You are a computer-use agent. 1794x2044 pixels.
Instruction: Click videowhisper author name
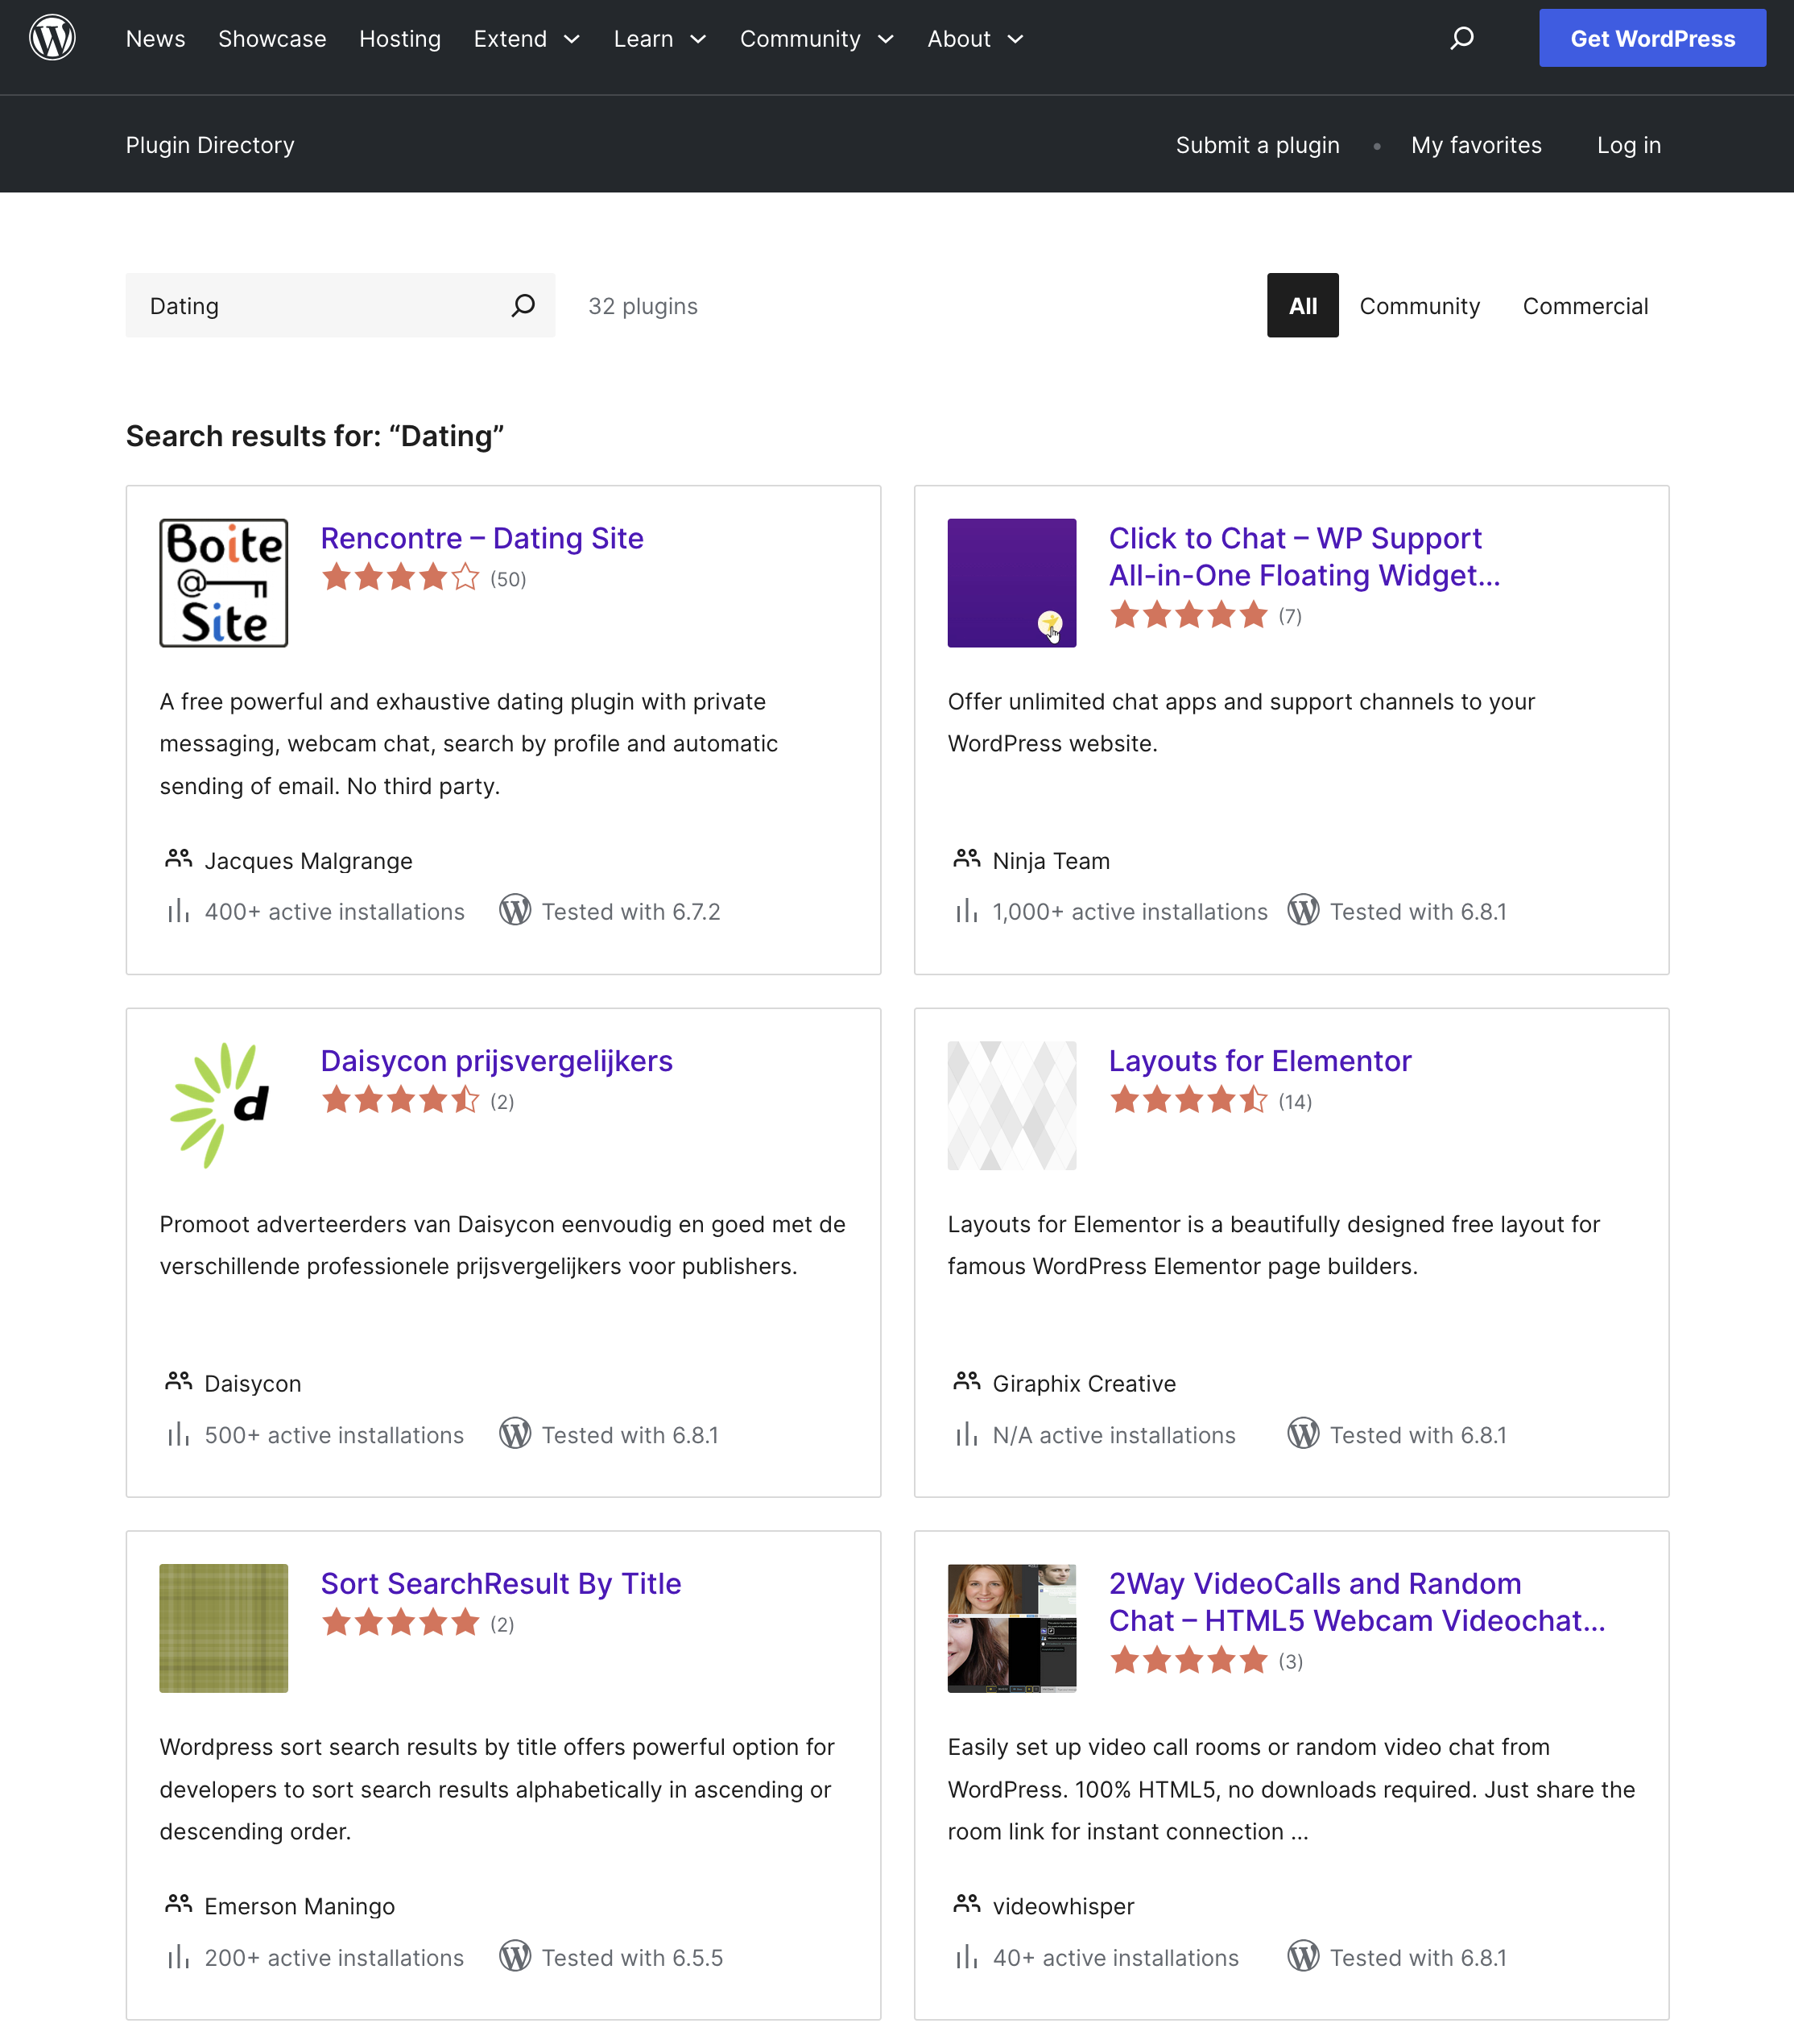(x=1063, y=1906)
